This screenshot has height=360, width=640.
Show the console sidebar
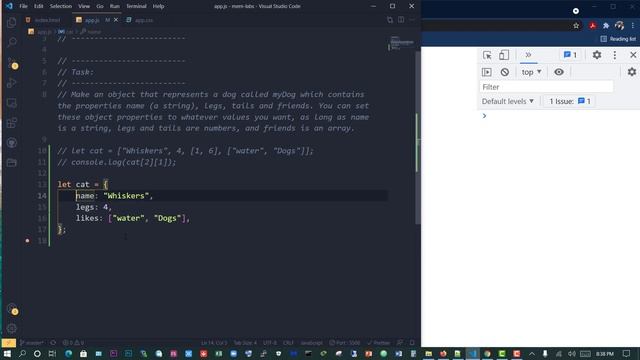pos(487,72)
